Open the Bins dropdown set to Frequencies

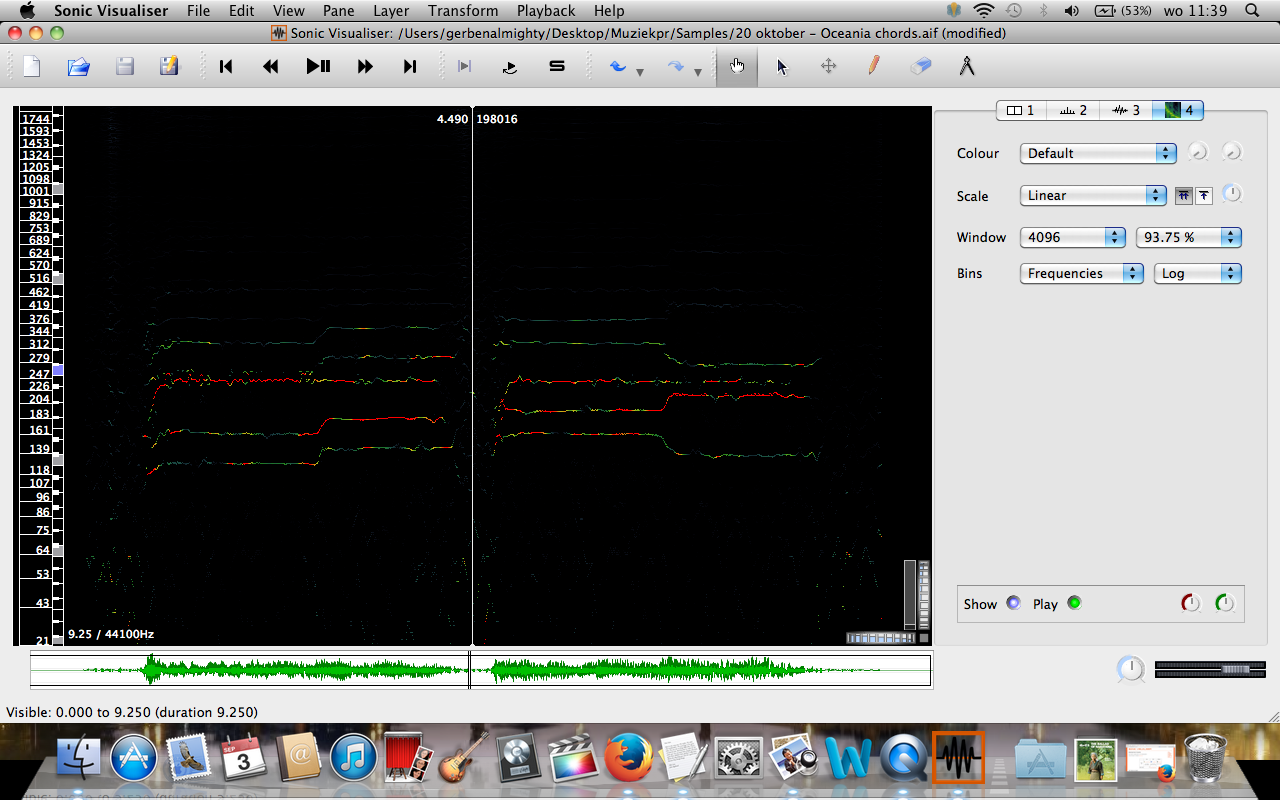click(x=1082, y=273)
